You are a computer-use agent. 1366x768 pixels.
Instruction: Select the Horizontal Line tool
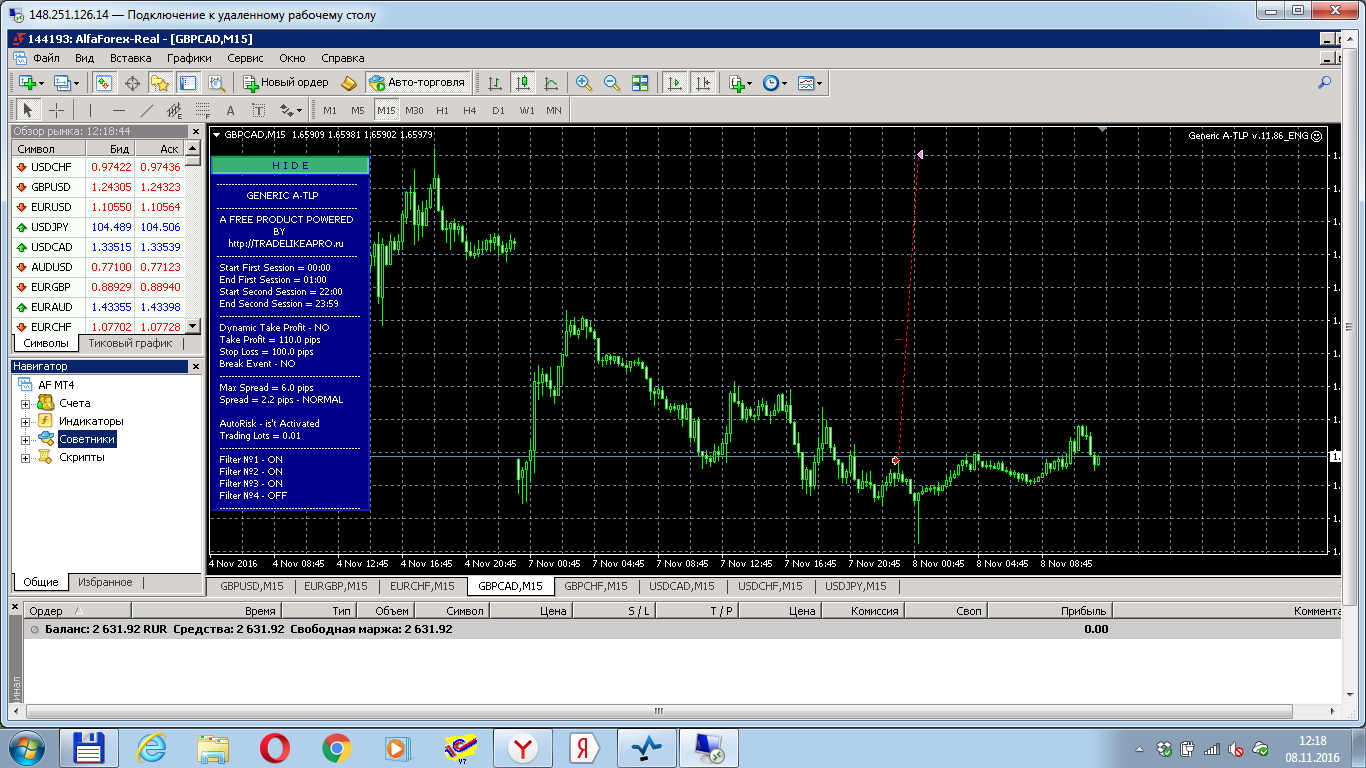pos(119,110)
